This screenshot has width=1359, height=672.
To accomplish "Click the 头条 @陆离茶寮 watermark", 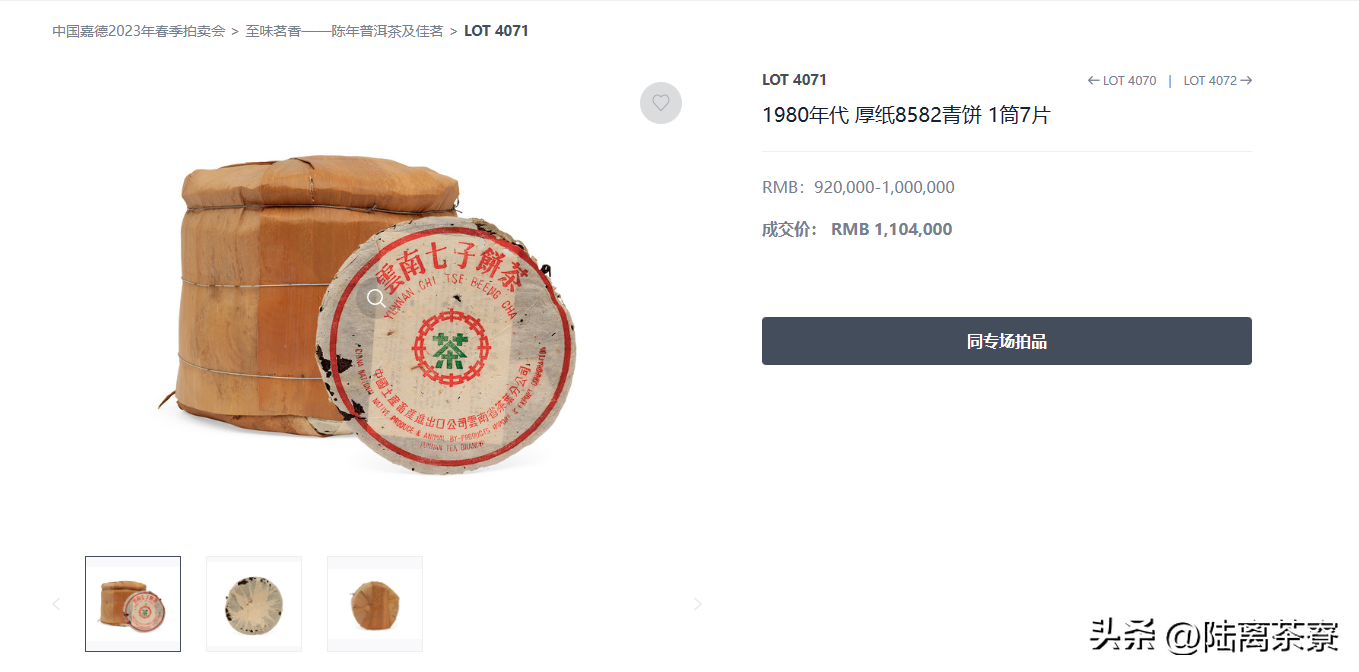I will click(1214, 634).
